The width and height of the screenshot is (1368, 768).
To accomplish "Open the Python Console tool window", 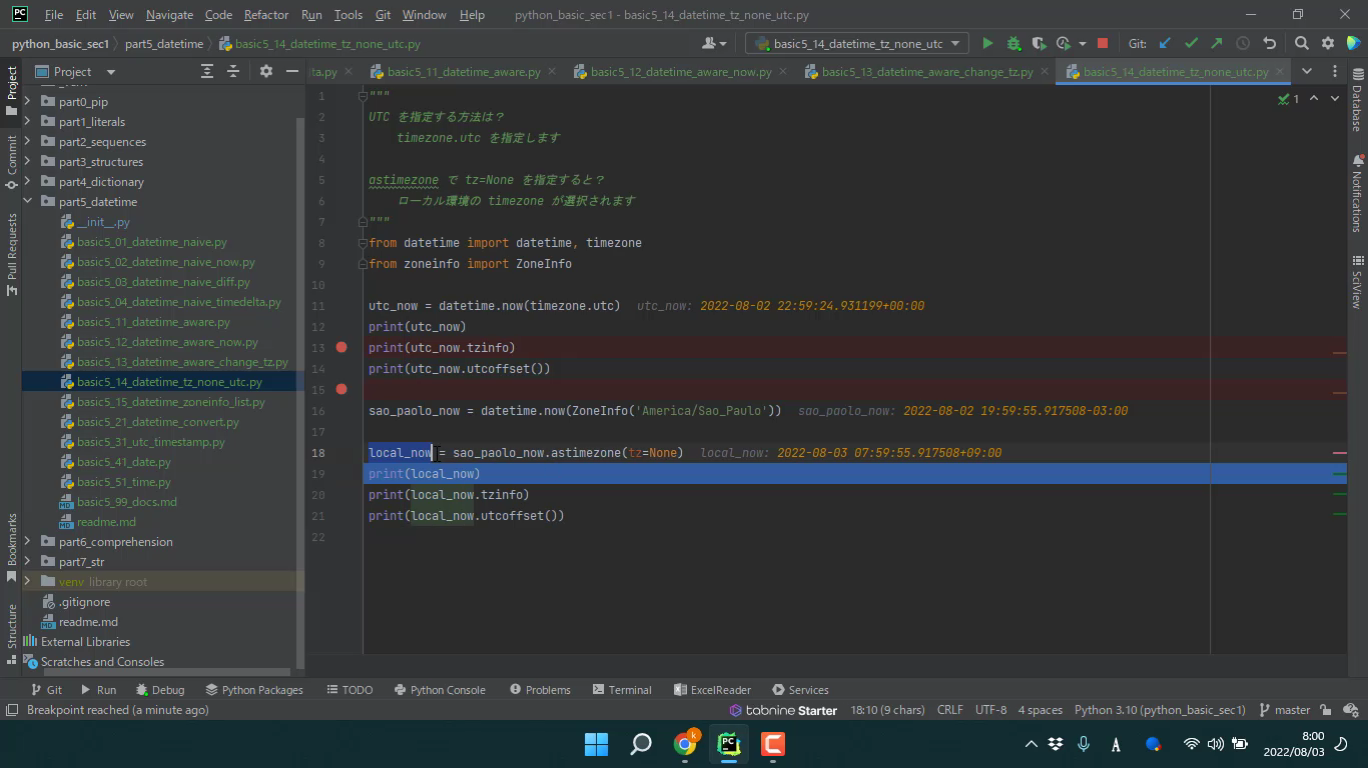I will click(x=440, y=689).
